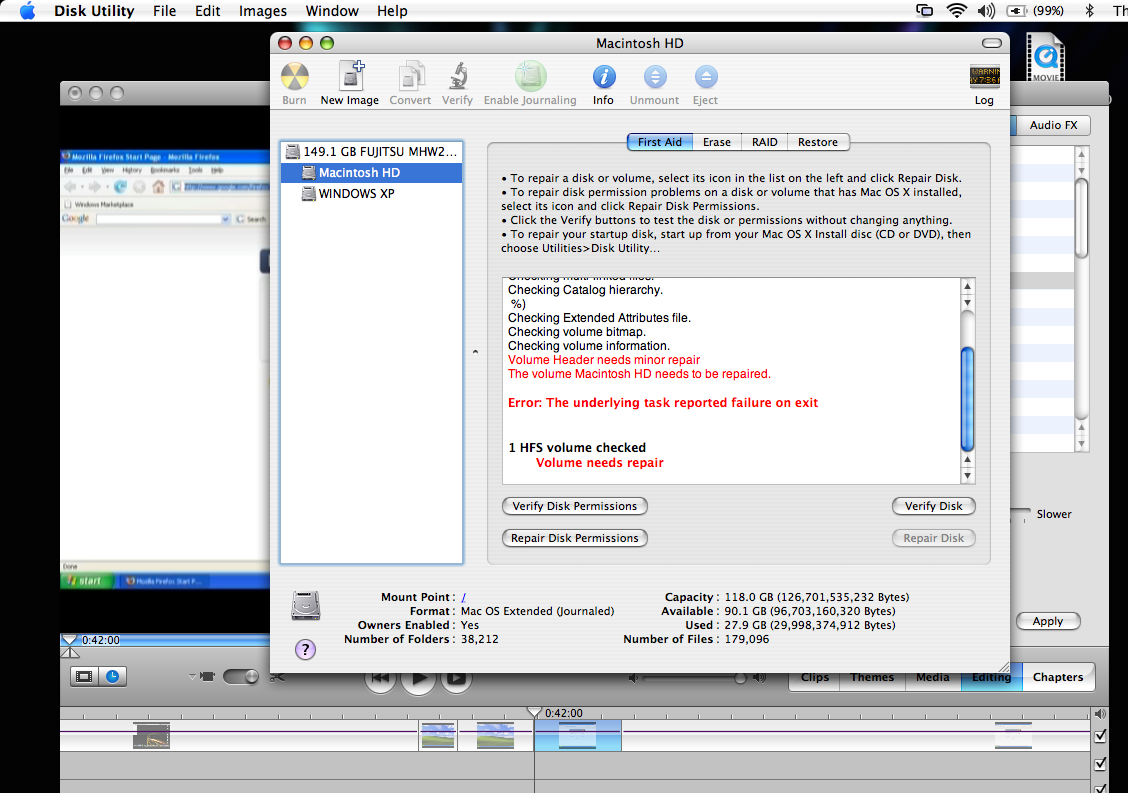Switch to the Erase tab
The image size is (1128, 793).
(717, 142)
